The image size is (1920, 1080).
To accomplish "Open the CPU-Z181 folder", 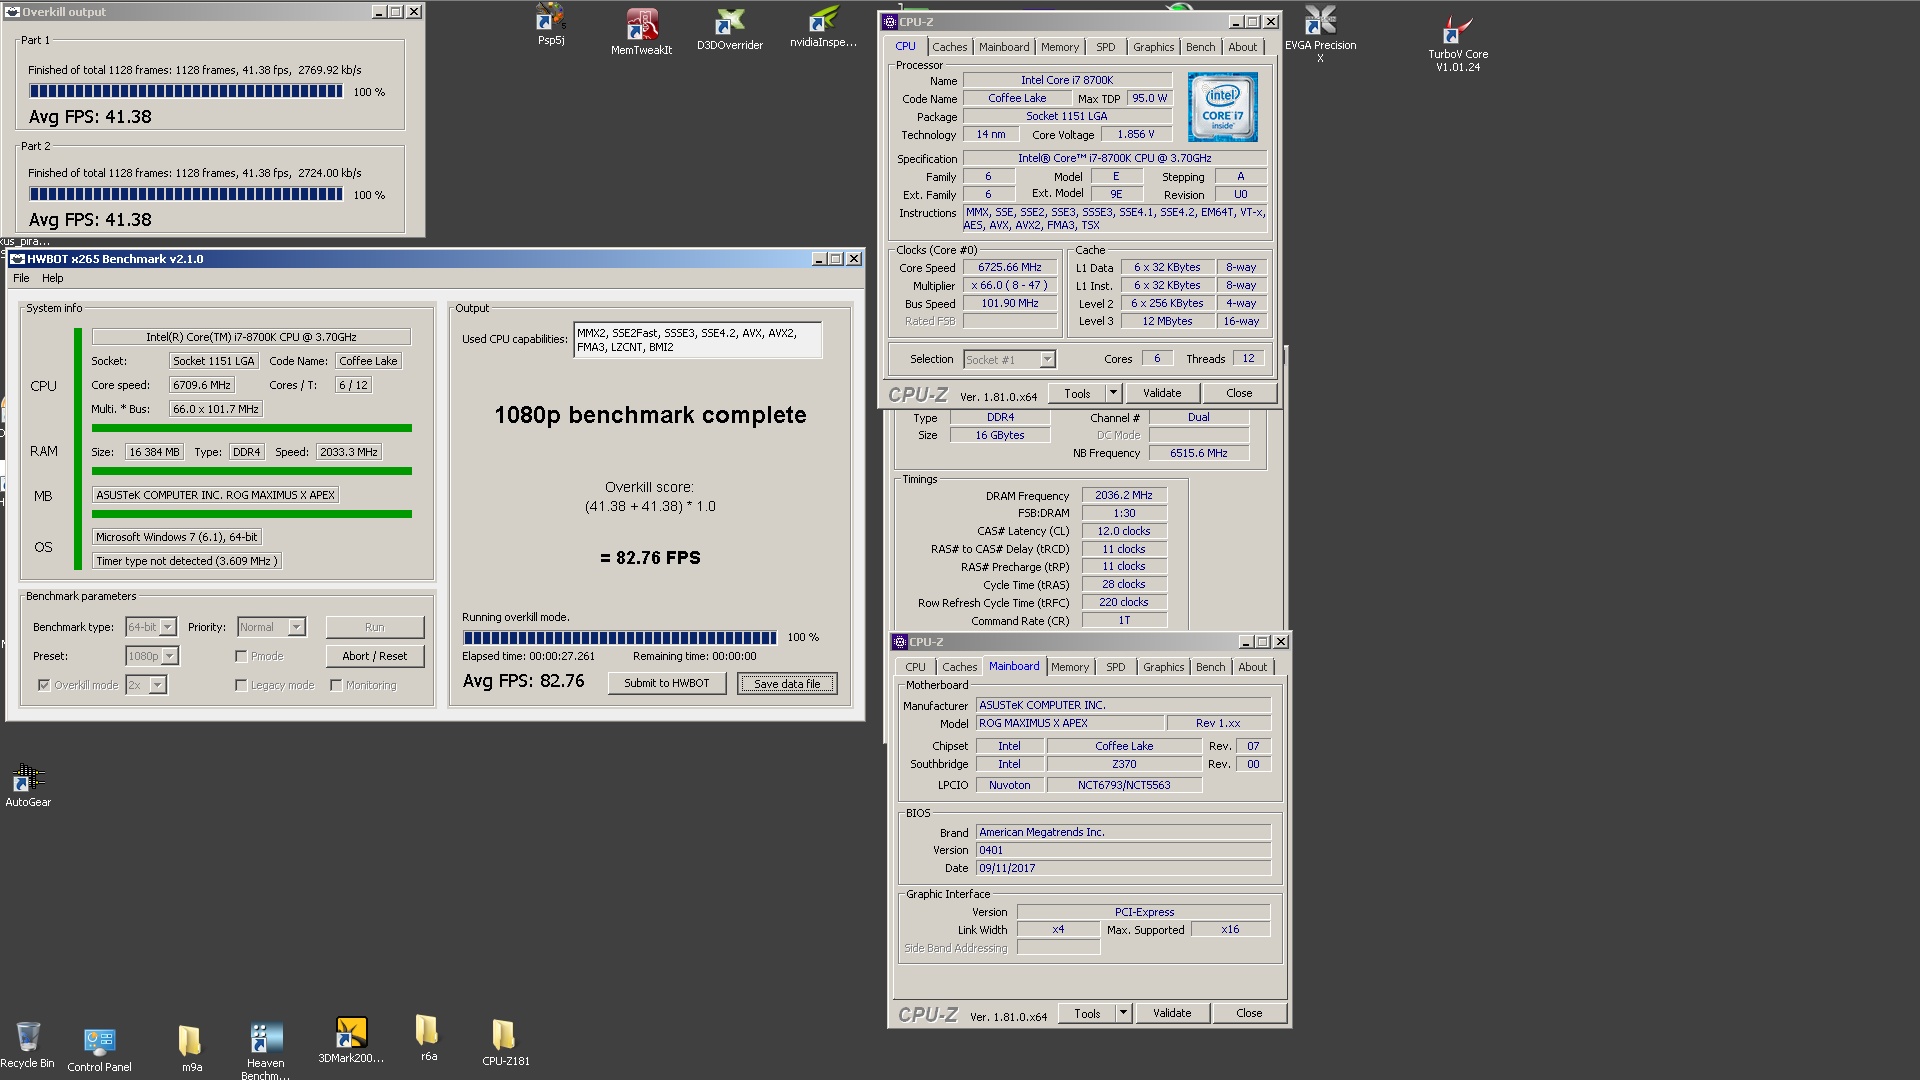I will tap(505, 1042).
